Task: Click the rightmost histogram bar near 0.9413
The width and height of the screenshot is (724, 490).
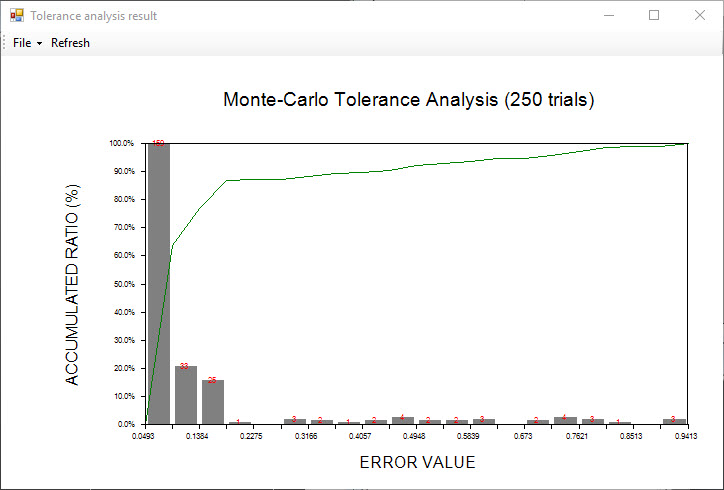Action: pyautogui.click(x=674, y=421)
